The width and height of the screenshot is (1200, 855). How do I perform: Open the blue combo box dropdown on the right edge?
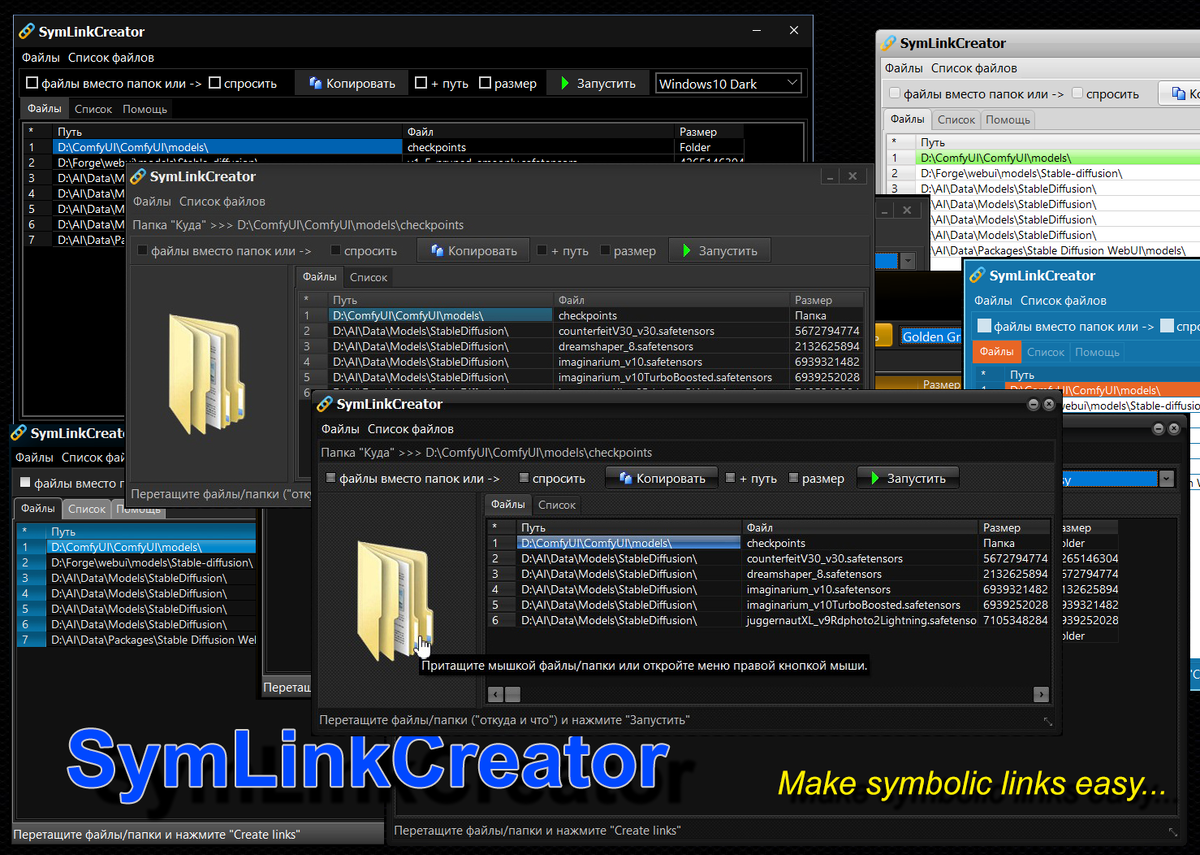(1166, 478)
